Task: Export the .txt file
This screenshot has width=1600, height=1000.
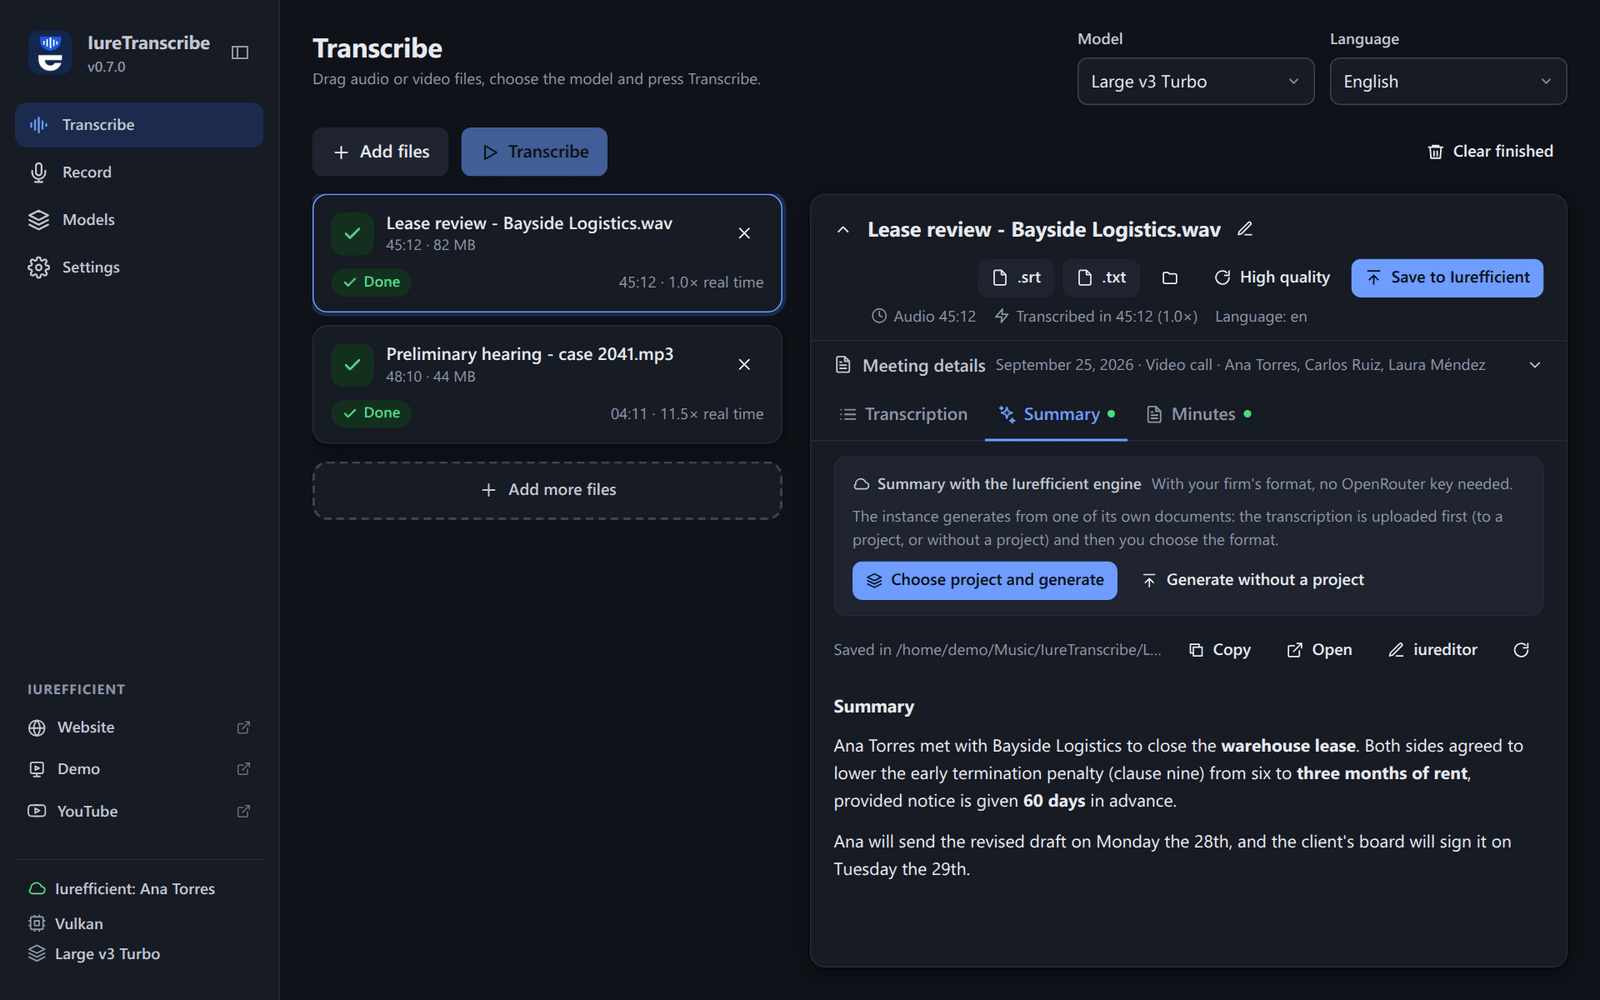Action: (x=1101, y=278)
